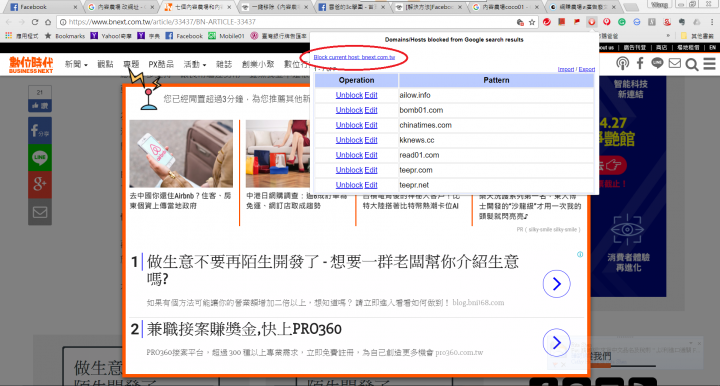Open the LINE icon in site header
This screenshot has height=386, width=720.
click(x=657, y=63)
